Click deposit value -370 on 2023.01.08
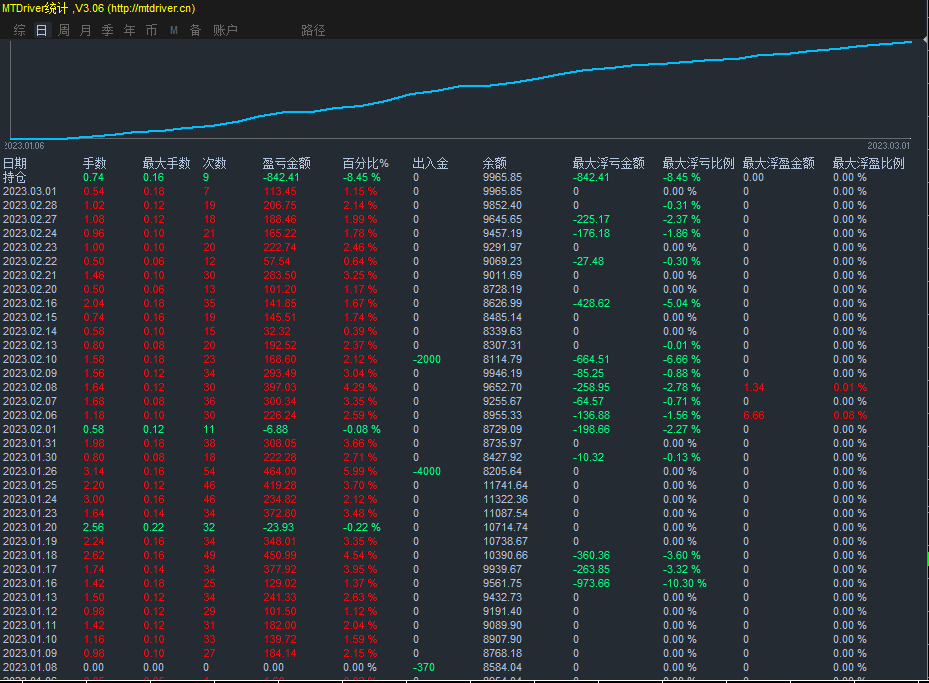Screen dimensions: 929x683 tap(424, 668)
